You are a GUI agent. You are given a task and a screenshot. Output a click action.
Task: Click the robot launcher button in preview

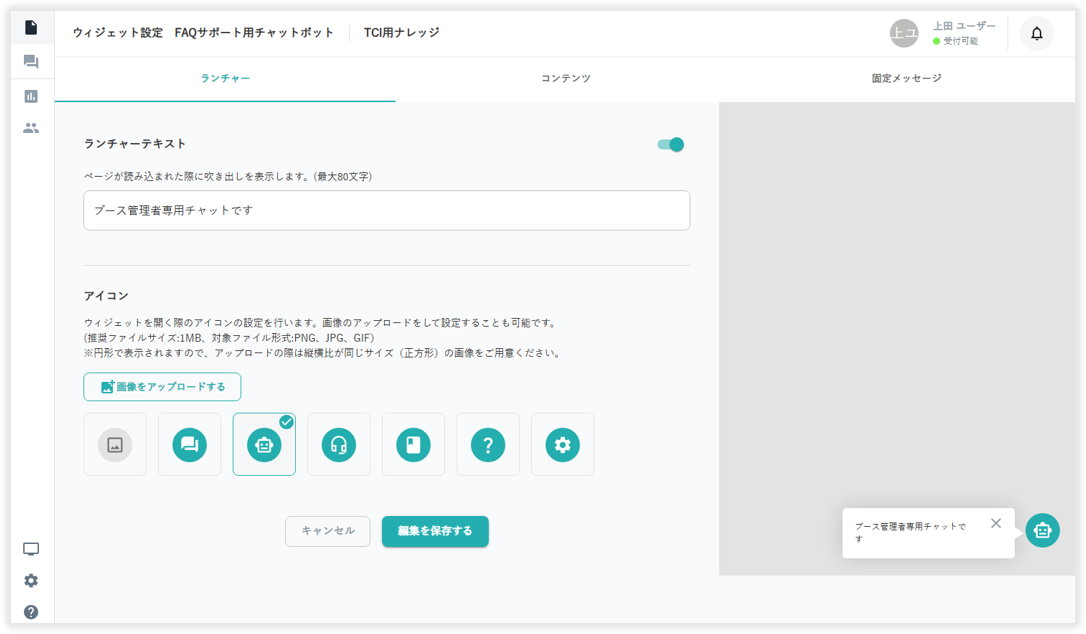click(x=1042, y=531)
